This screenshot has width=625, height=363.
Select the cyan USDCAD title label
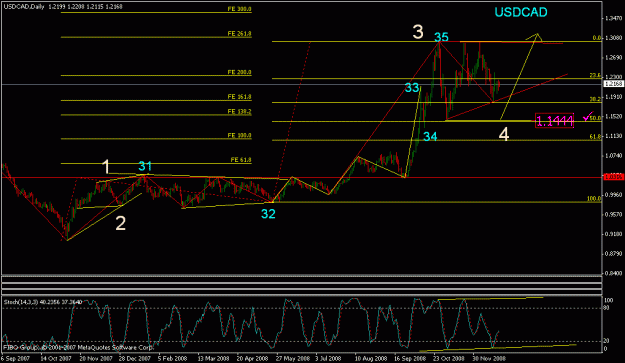pyautogui.click(x=521, y=12)
